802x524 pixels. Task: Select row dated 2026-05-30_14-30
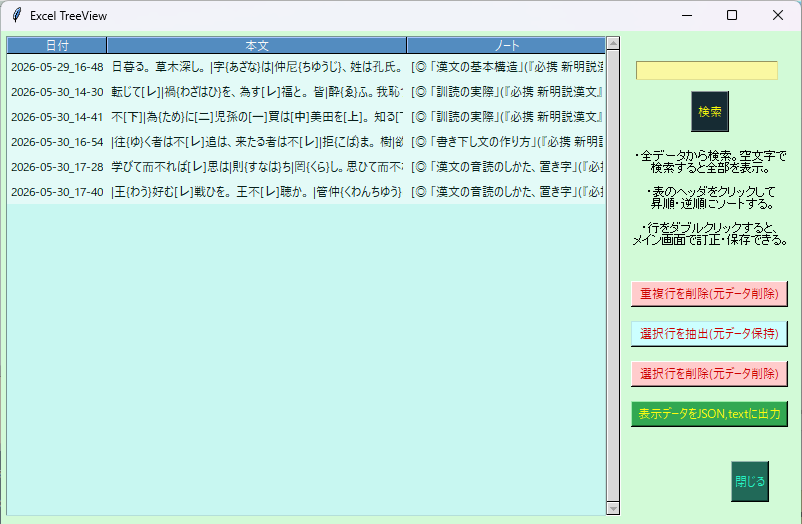(306, 92)
